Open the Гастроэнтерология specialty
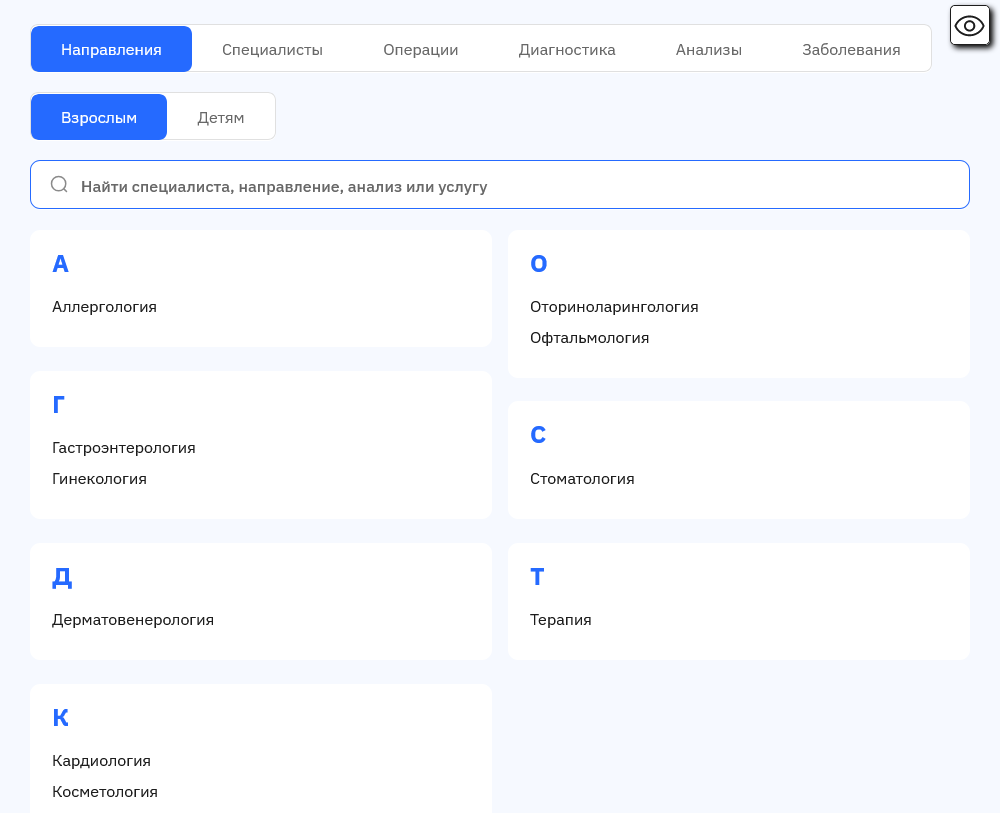 pos(124,448)
